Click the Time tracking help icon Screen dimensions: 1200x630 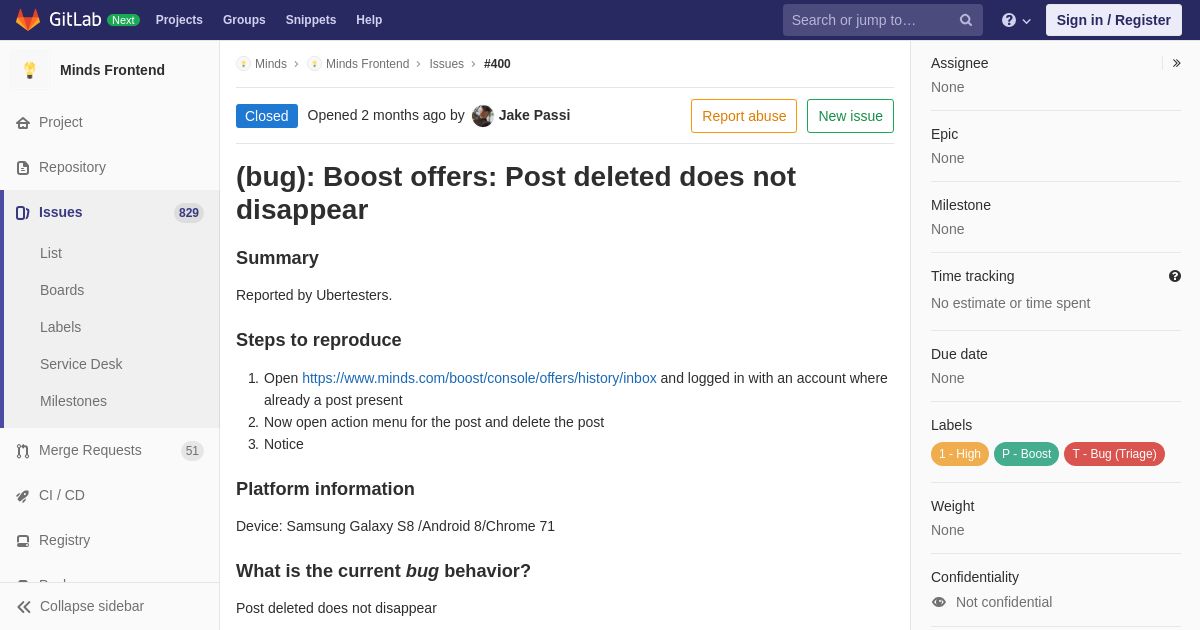(1175, 276)
